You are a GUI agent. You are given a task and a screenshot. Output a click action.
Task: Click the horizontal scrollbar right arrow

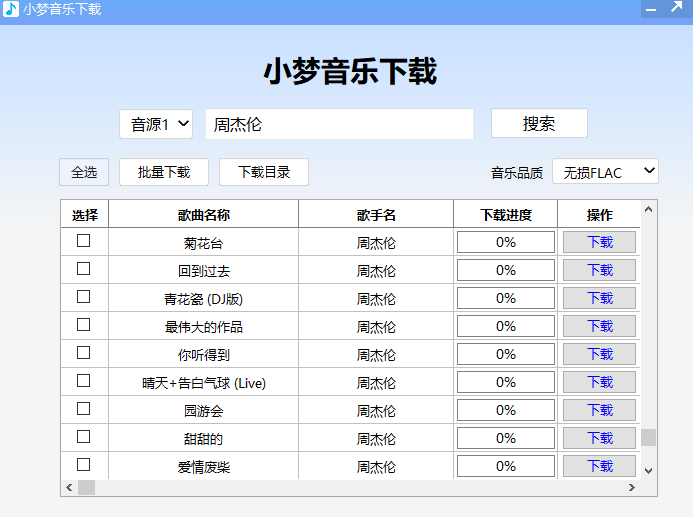click(632, 487)
